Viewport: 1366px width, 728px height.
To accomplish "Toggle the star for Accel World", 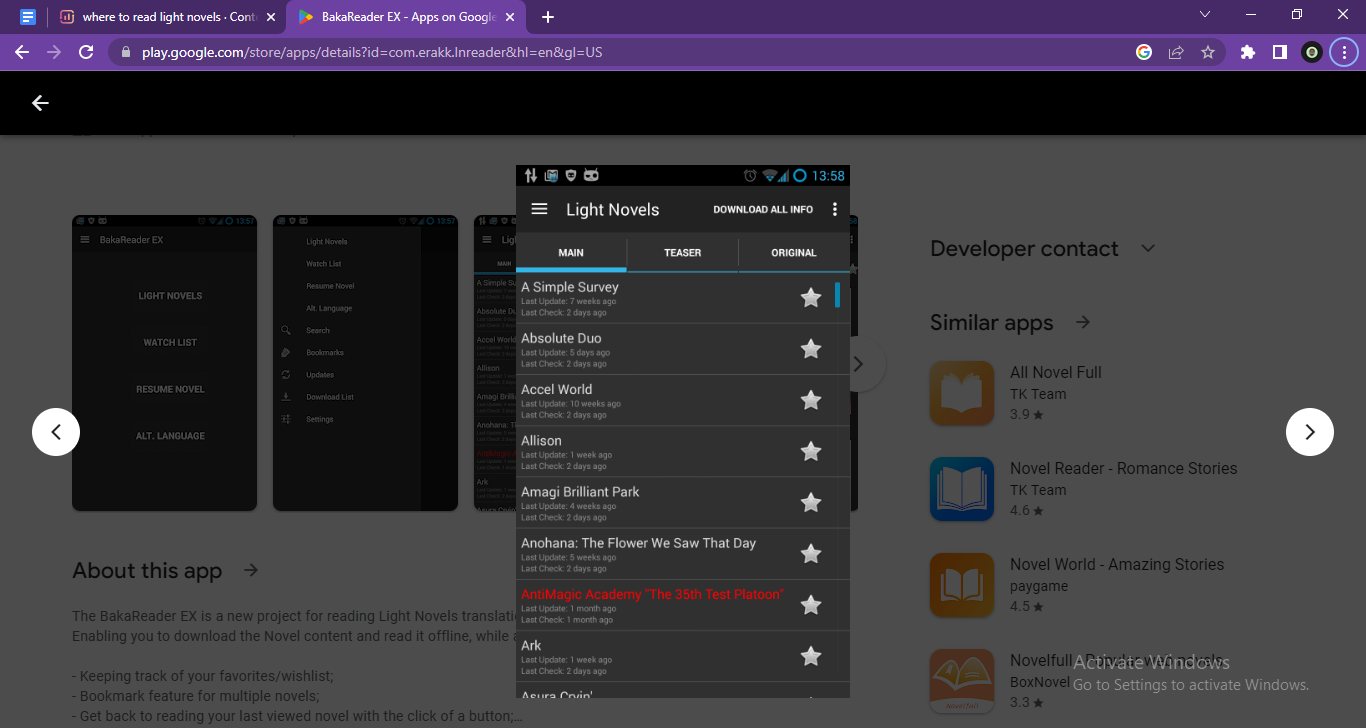I will [811, 400].
